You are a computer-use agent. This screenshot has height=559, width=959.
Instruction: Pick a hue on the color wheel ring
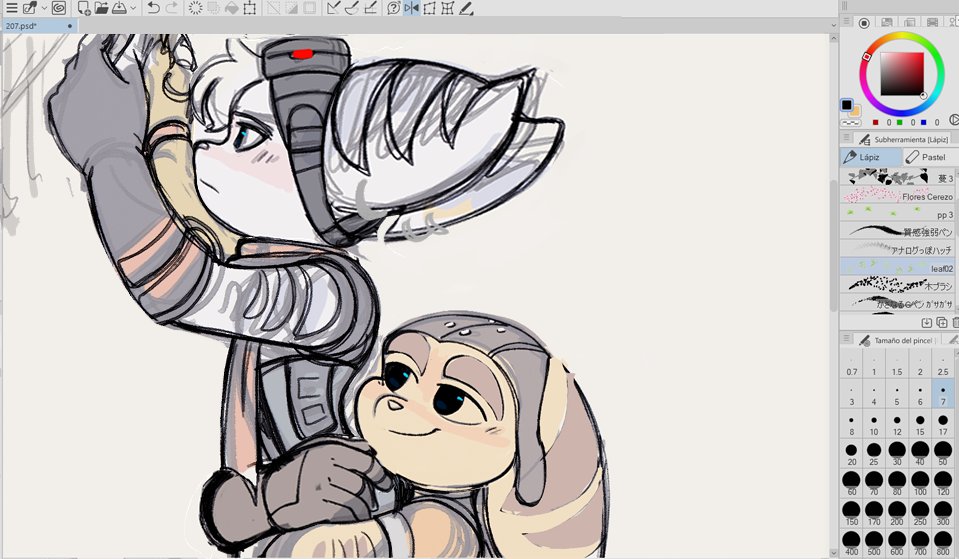pos(902,73)
